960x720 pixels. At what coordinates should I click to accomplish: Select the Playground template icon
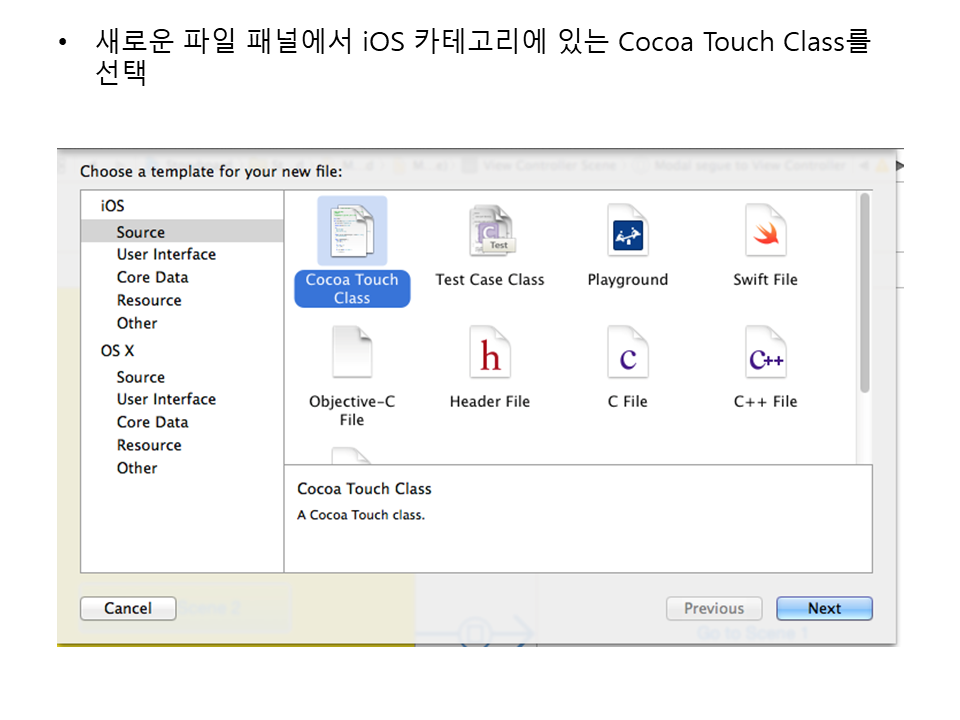pyautogui.click(x=628, y=233)
